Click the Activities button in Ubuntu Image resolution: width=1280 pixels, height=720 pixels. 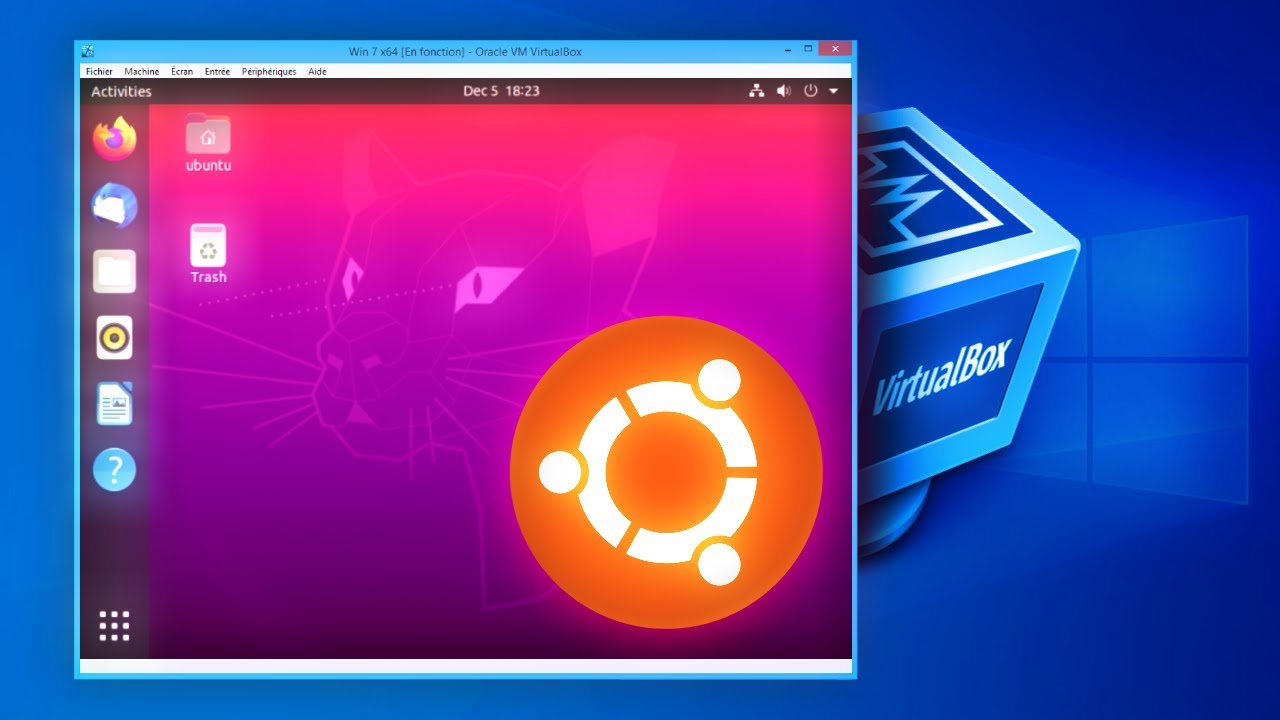click(x=121, y=91)
